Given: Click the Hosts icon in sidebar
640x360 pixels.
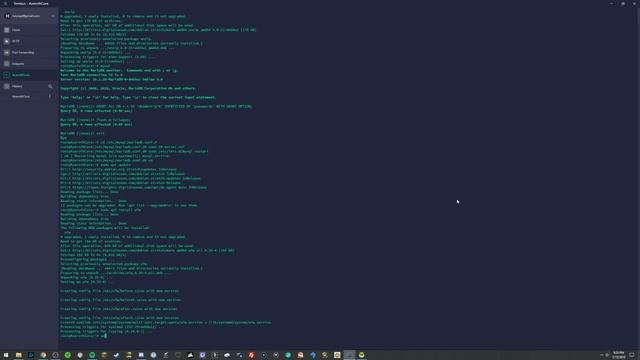Looking at the screenshot, I should pyautogui.click(x=7, y=30).
